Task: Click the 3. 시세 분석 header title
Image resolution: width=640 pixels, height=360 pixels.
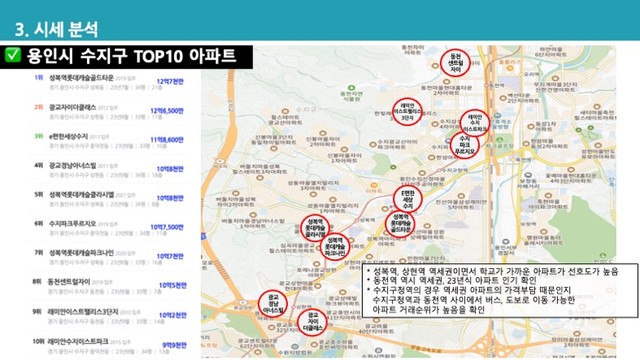Action: (x=56, y=29)
